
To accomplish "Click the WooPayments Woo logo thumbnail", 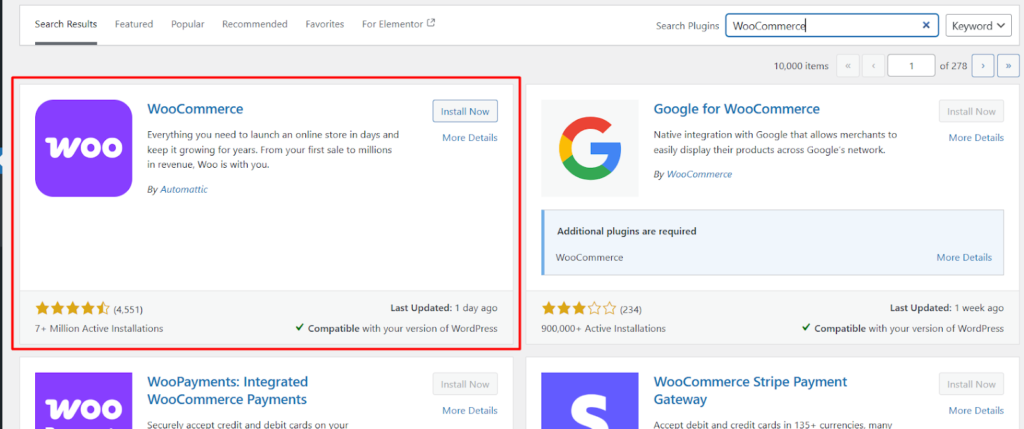I will click(x=84, y=400).
